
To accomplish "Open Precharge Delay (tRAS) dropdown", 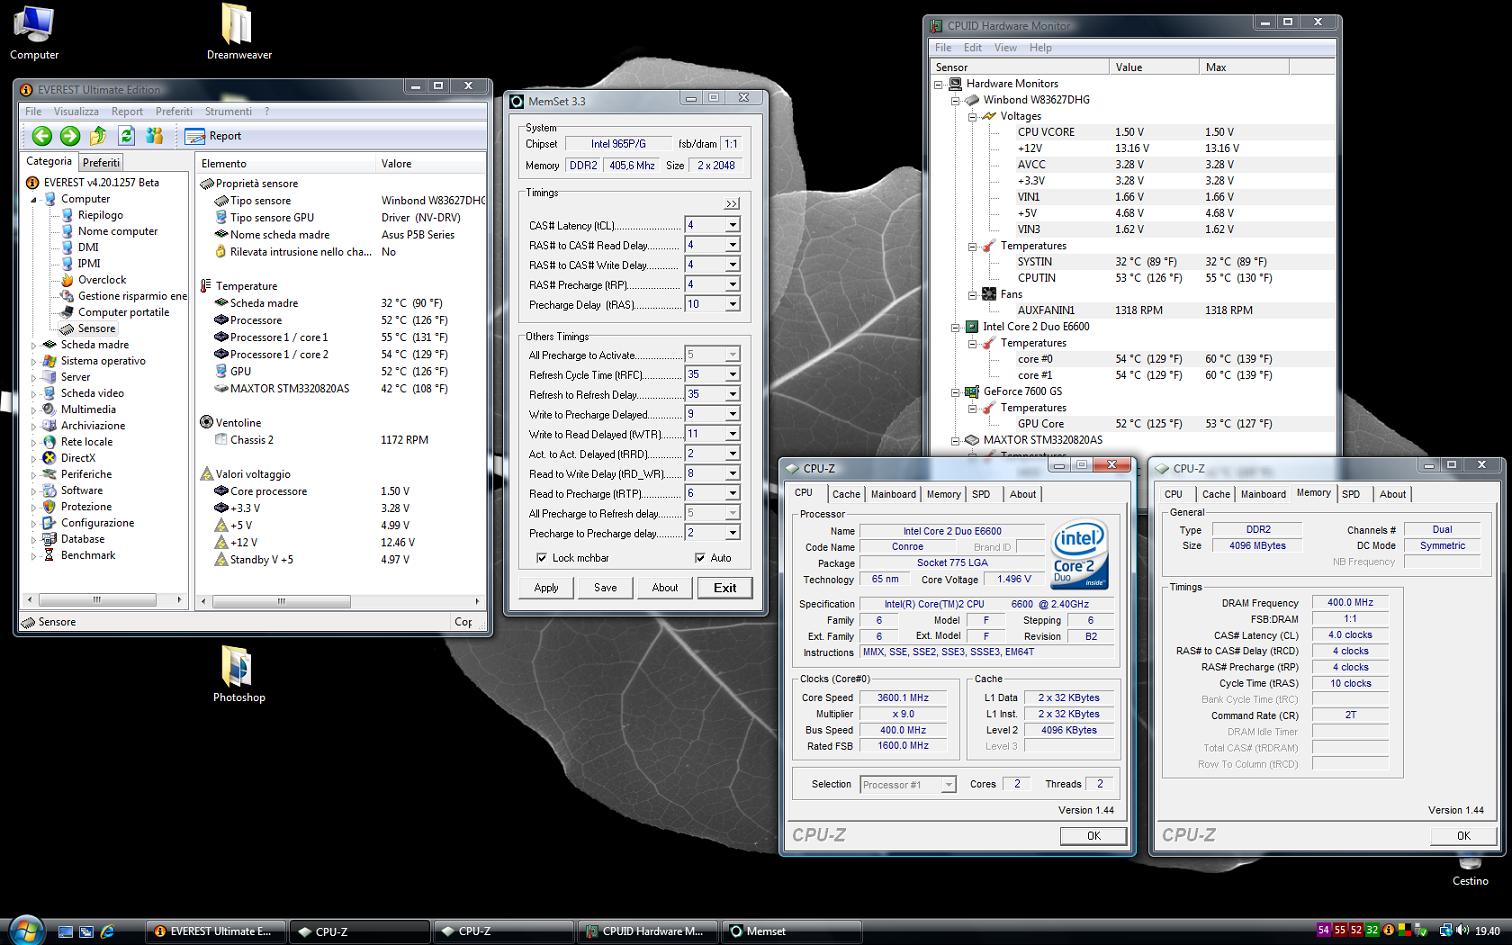I will click(732, 304).
